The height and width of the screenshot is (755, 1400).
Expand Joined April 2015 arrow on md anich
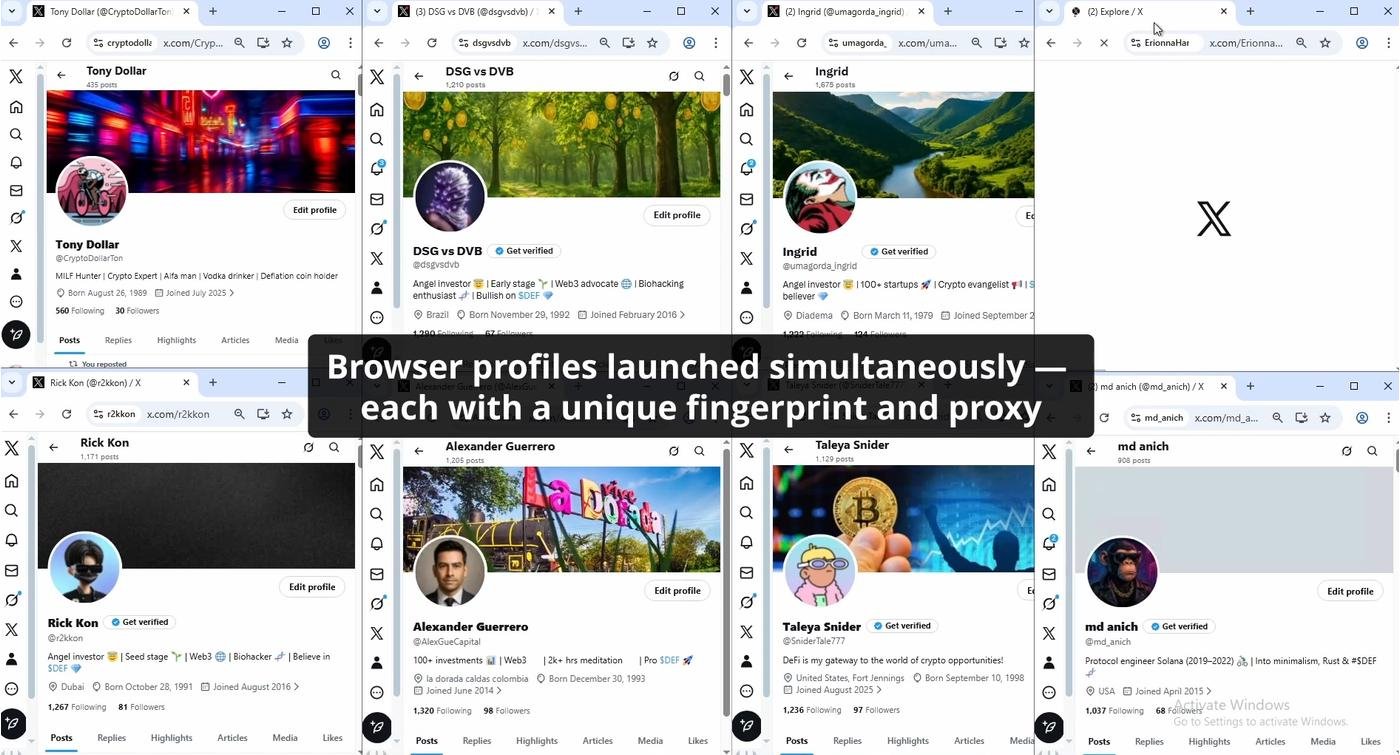click(1209, 691)
